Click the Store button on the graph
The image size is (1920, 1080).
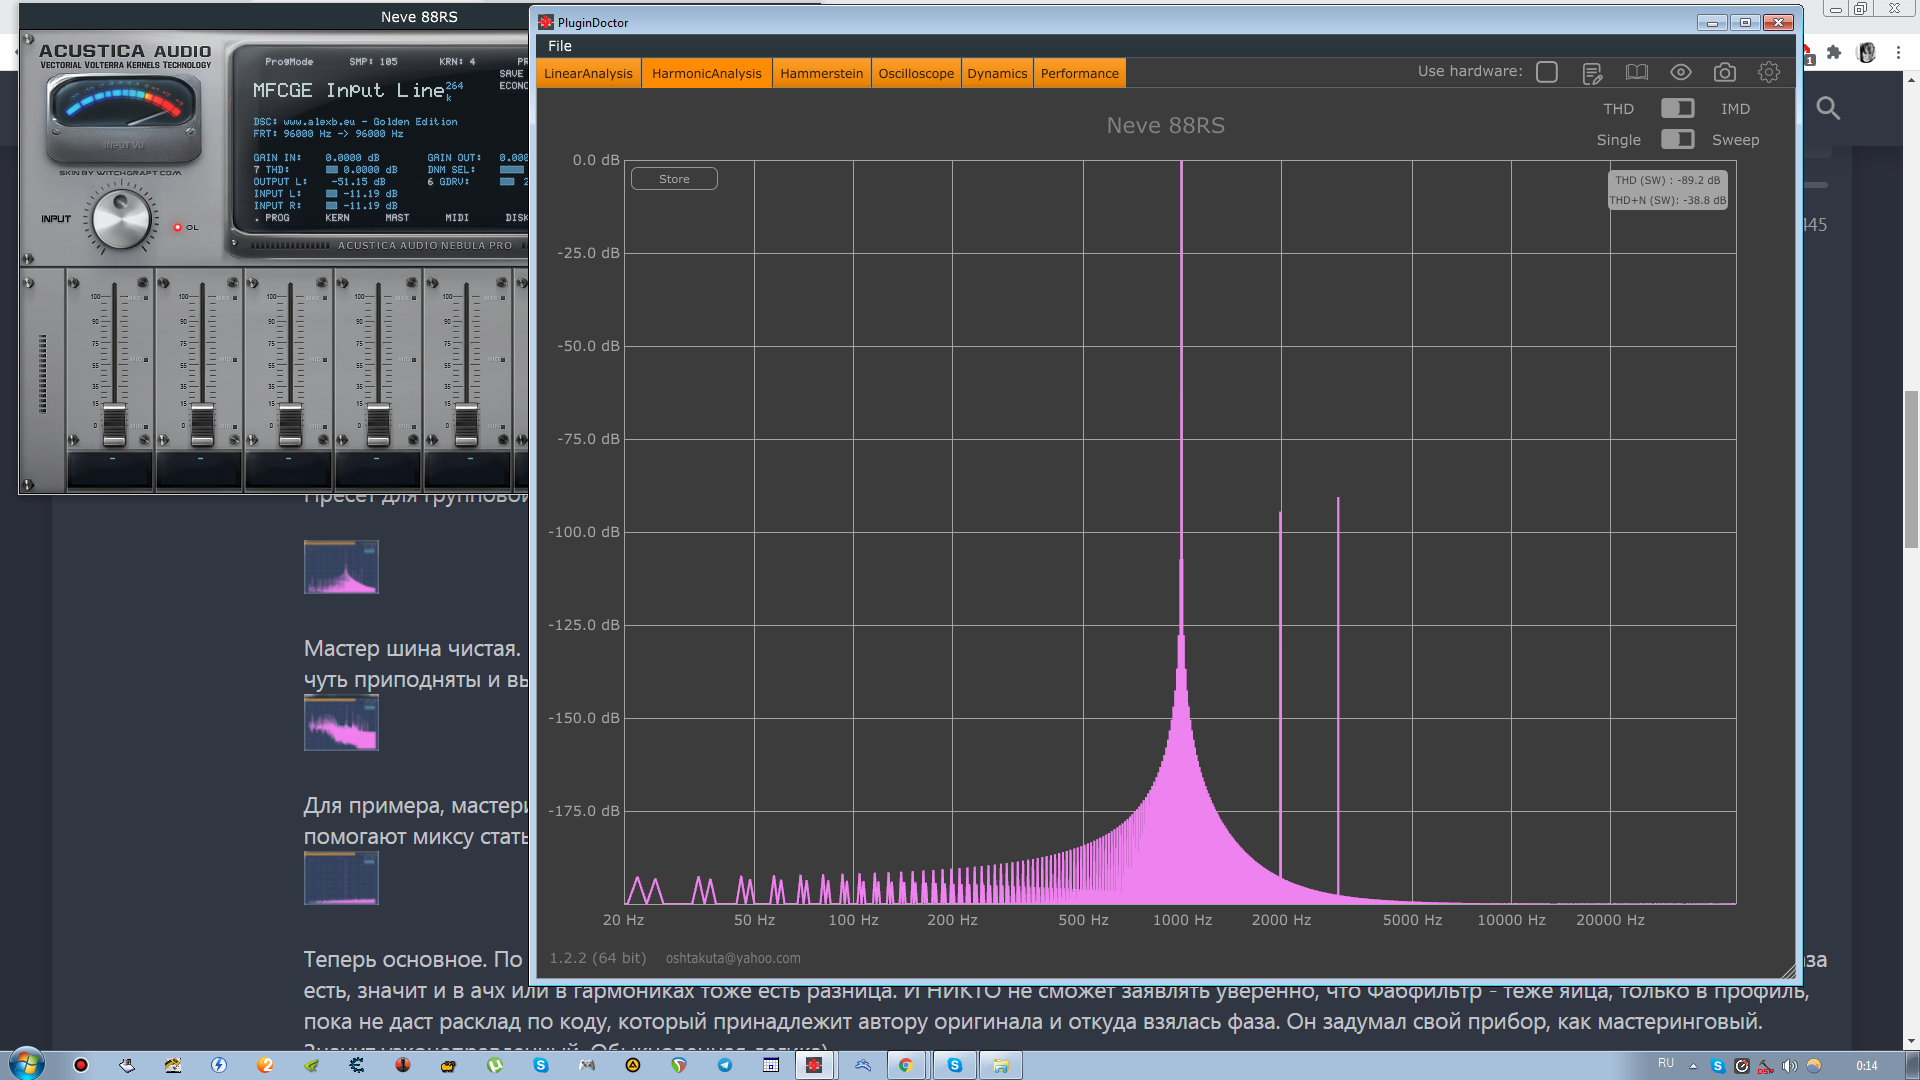point(674,179)
